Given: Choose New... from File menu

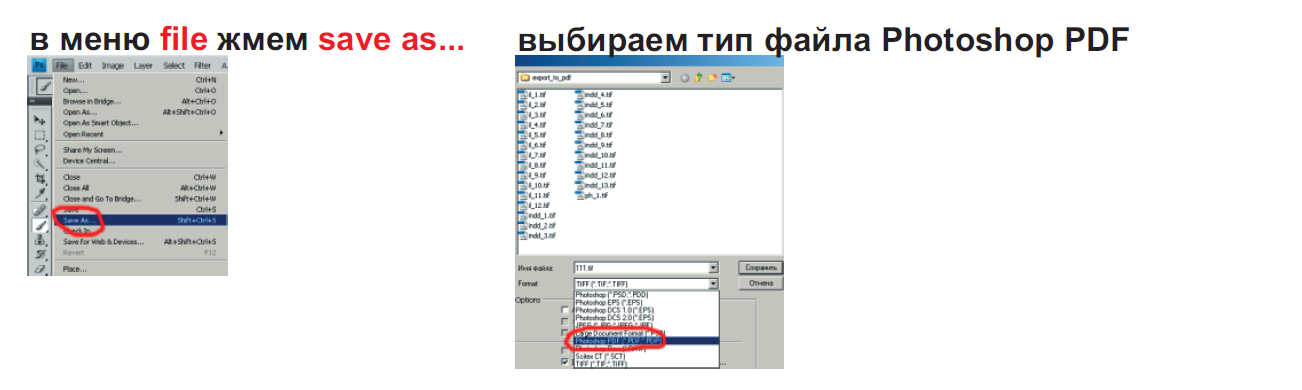Looking at the screenshot, I should [141, 80].
